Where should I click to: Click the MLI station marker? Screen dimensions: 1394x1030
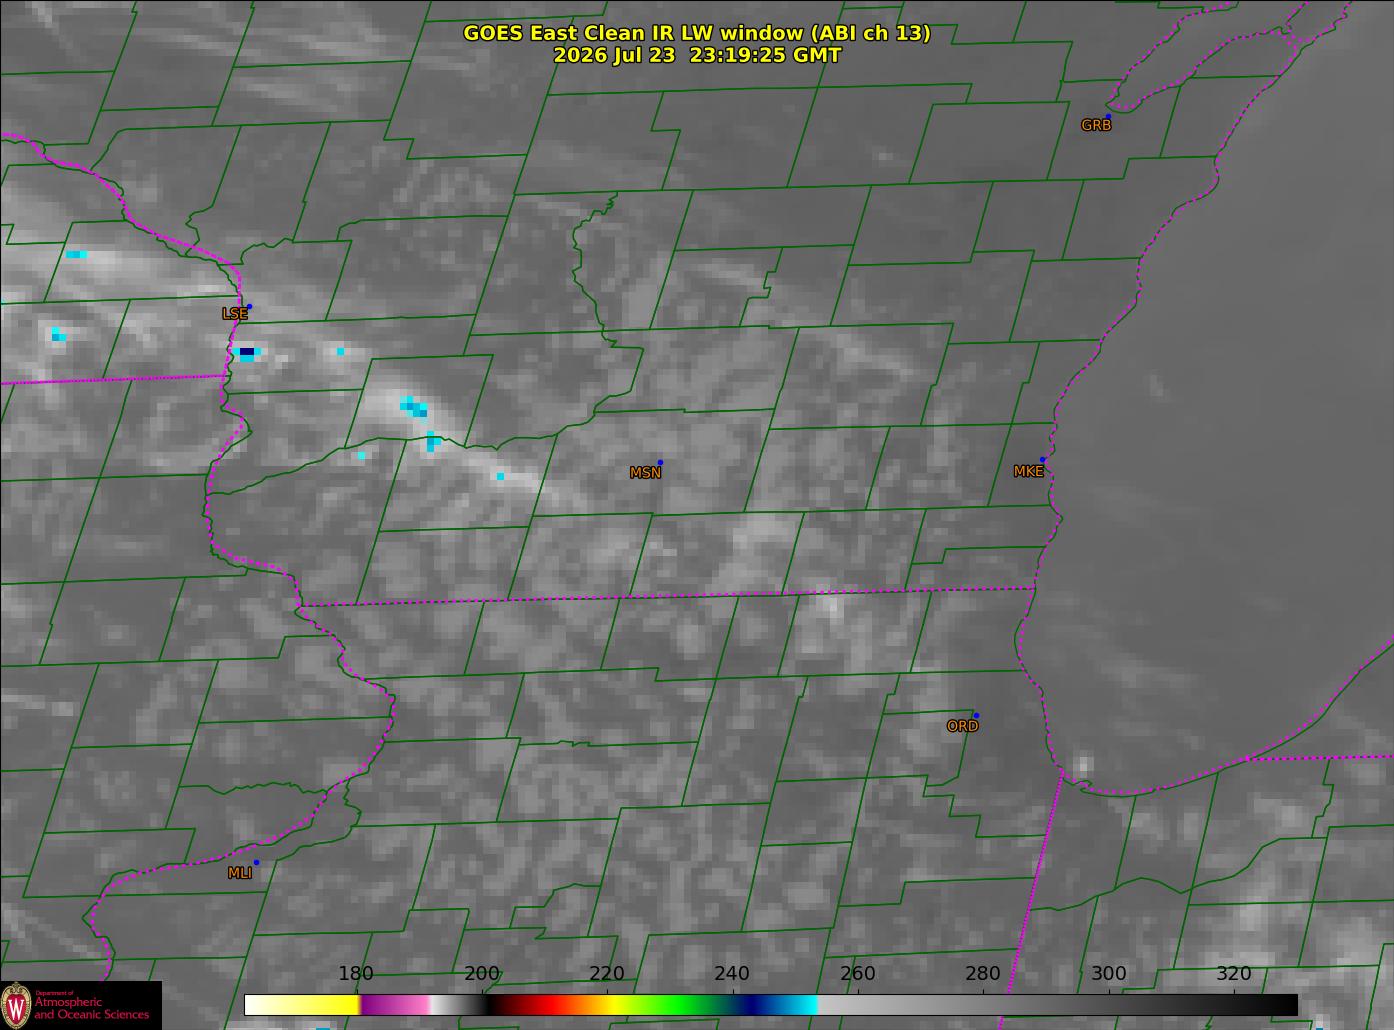[x=256, y=862]
